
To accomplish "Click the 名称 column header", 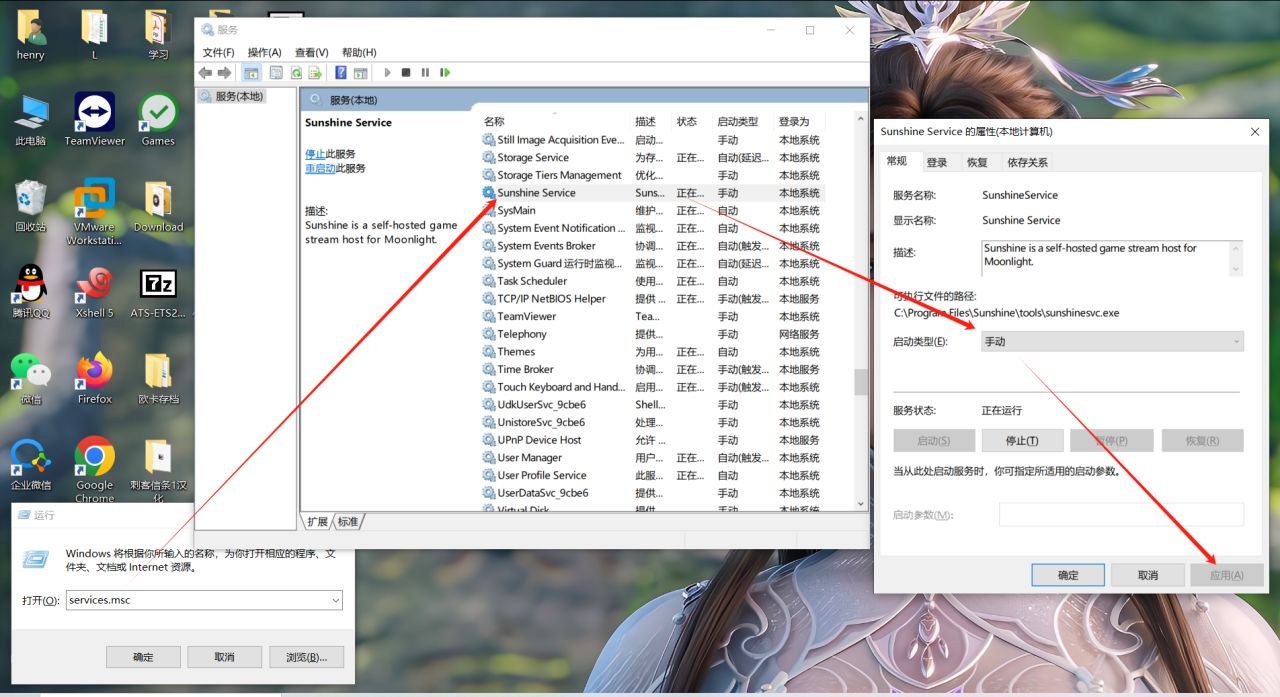I will 555,121.
